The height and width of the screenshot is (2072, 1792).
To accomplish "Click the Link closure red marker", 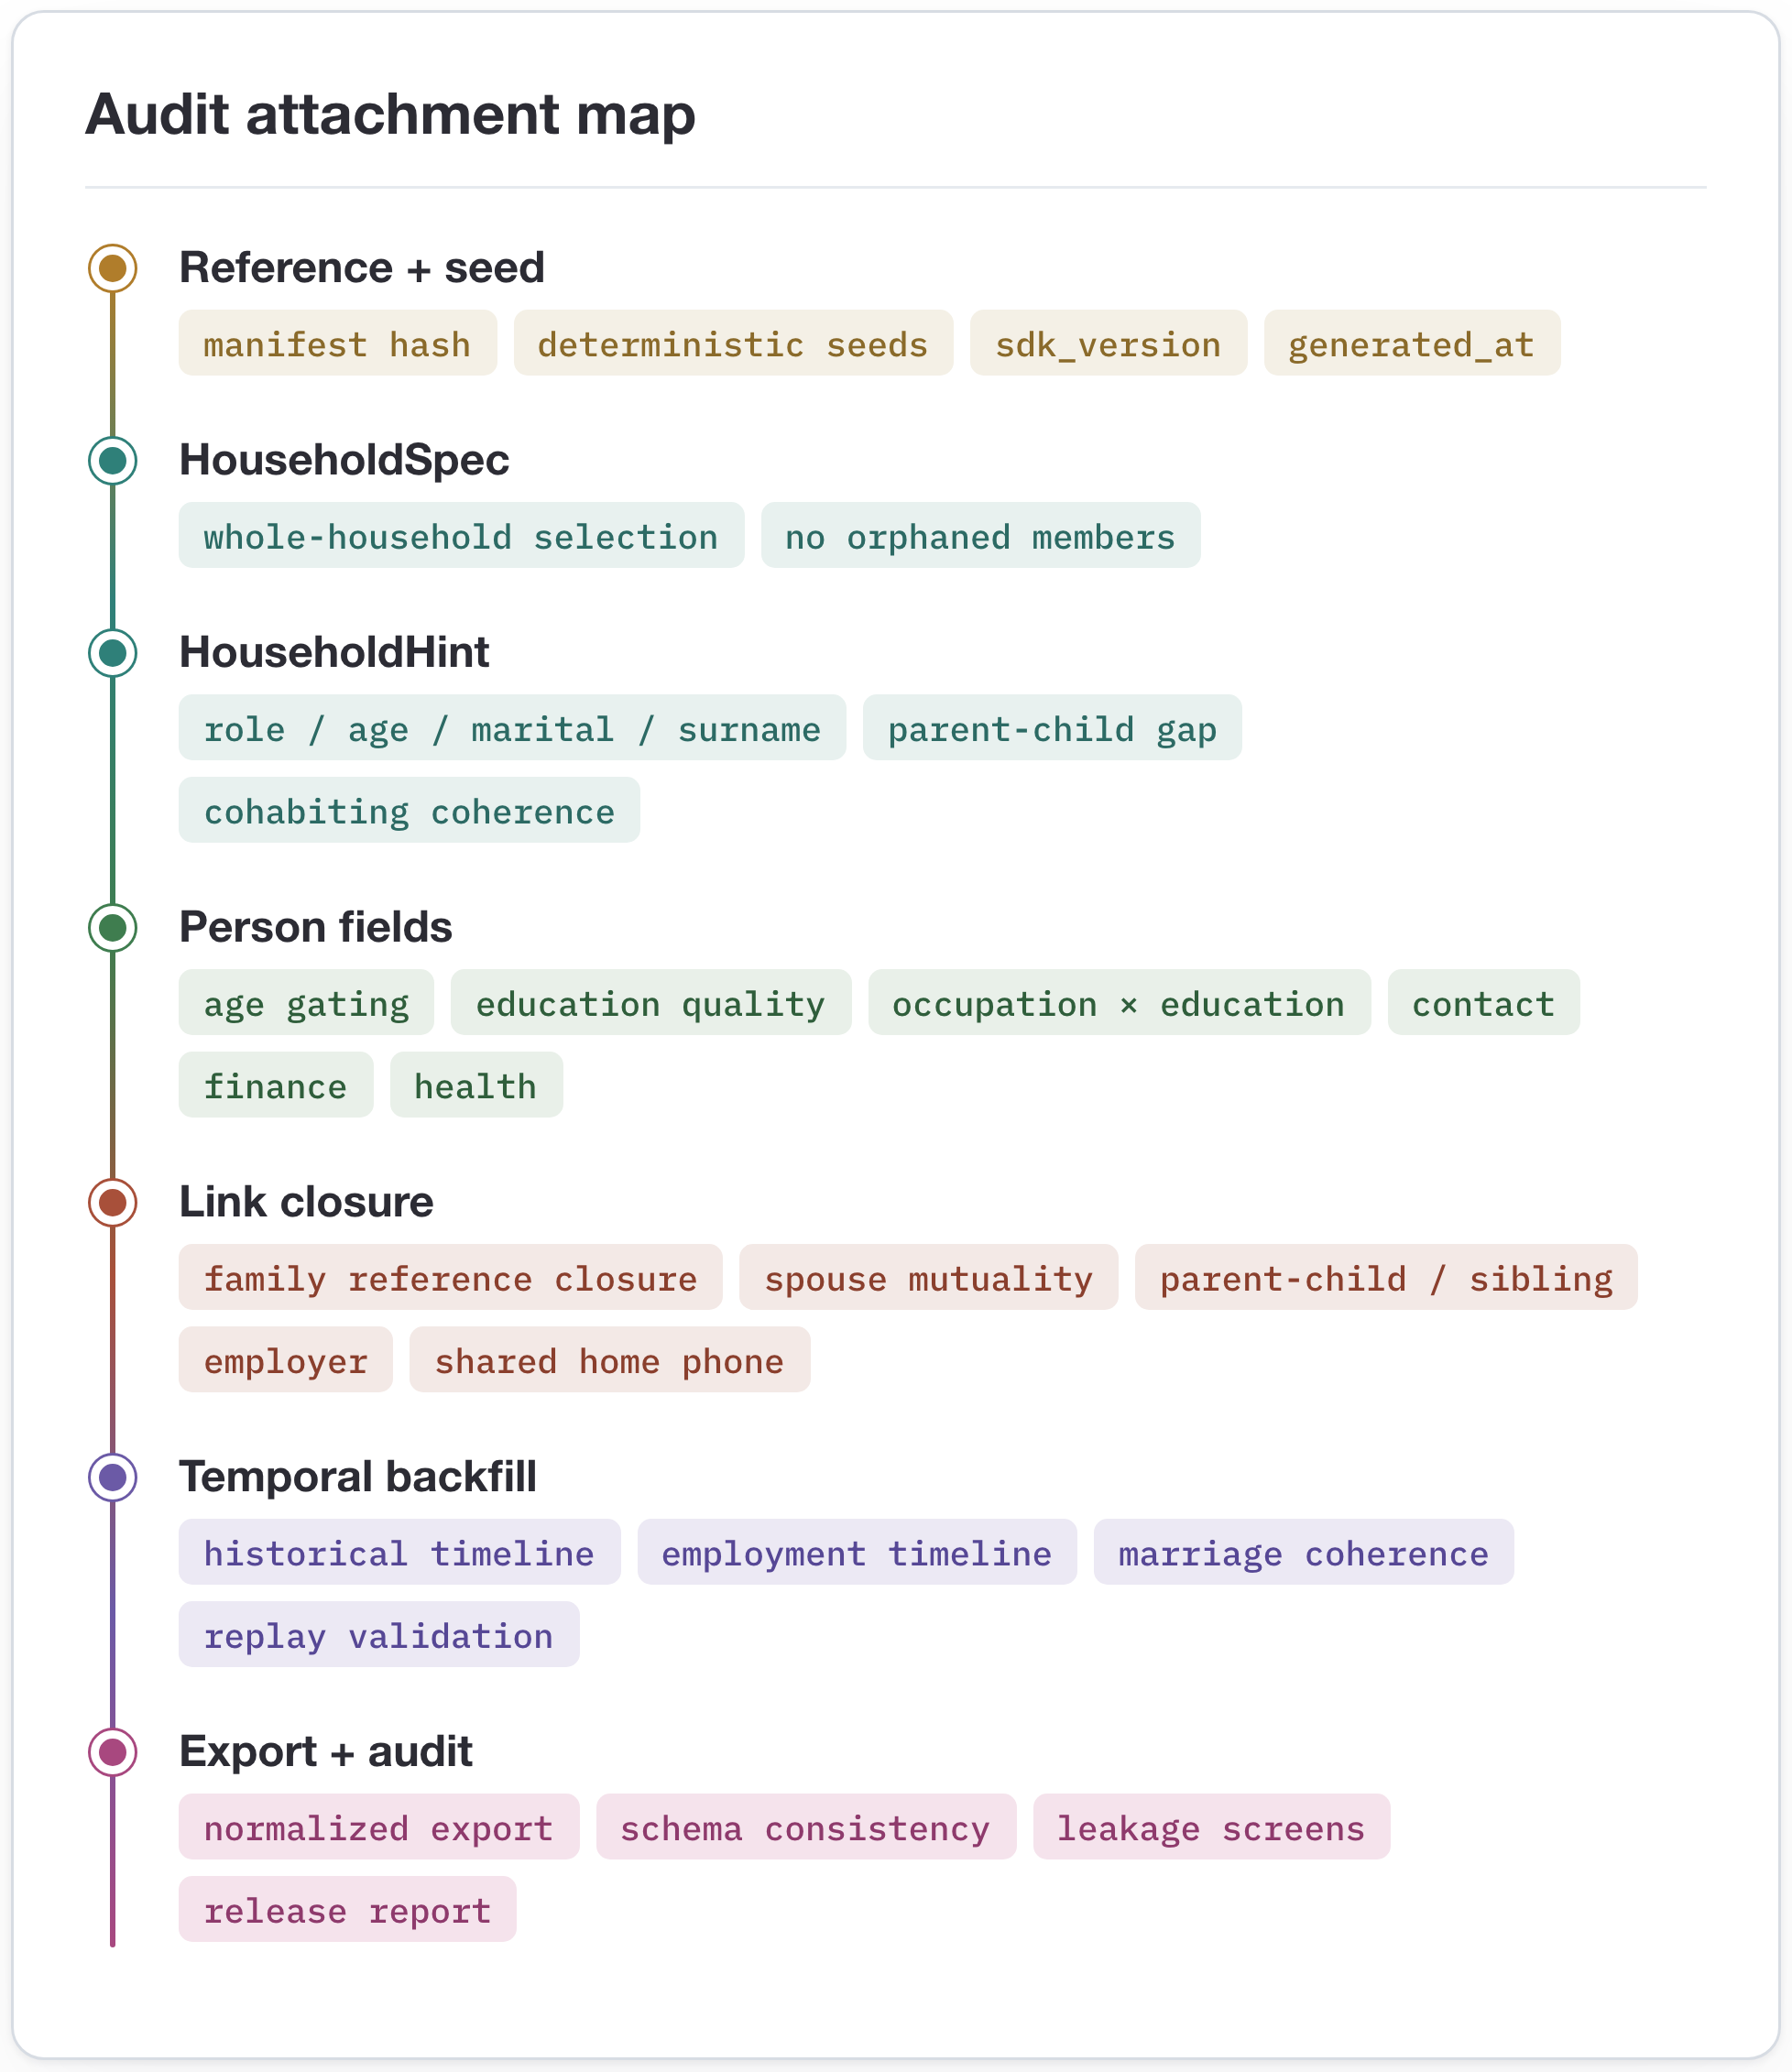I will tap(113, 1202).
